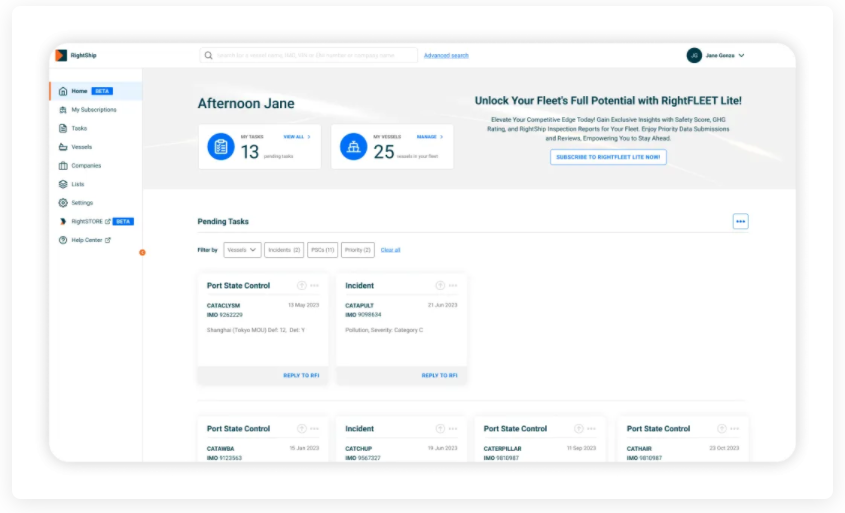Toggle the PSCs (11) filter
This screenshot has width=845, height=513.
(322, 250)
